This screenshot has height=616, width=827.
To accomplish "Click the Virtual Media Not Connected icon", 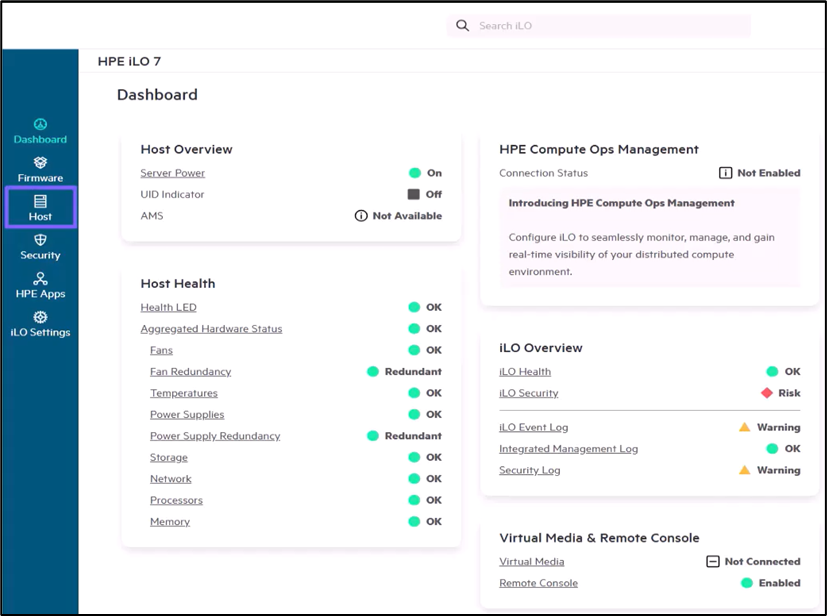I will [713, 561].
